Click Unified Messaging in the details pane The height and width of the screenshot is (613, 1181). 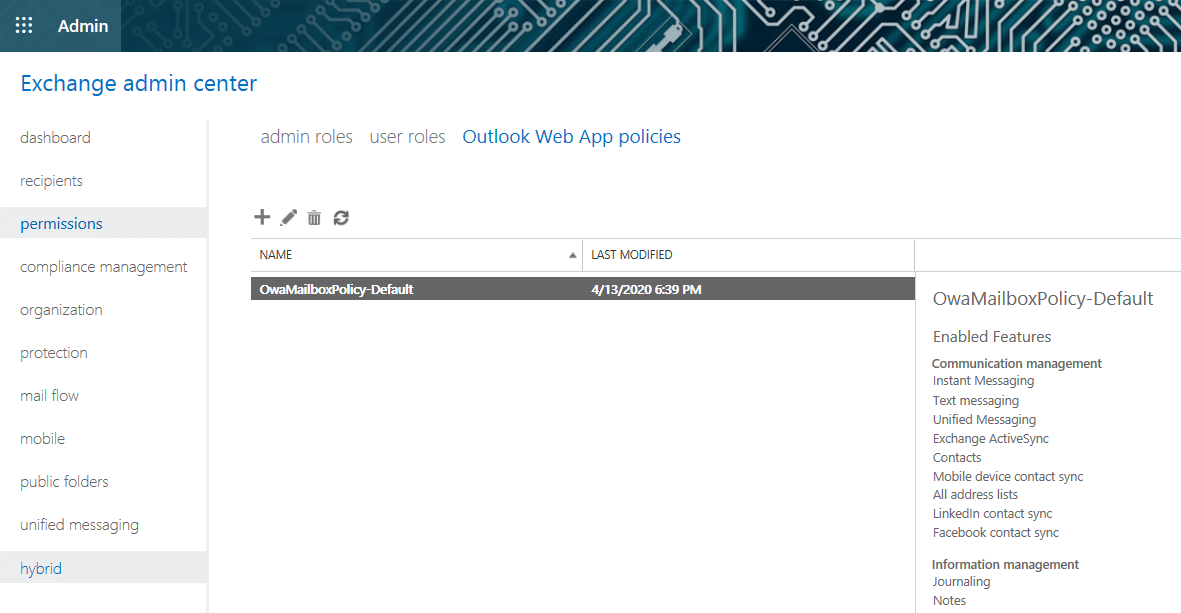coord(984,419)
